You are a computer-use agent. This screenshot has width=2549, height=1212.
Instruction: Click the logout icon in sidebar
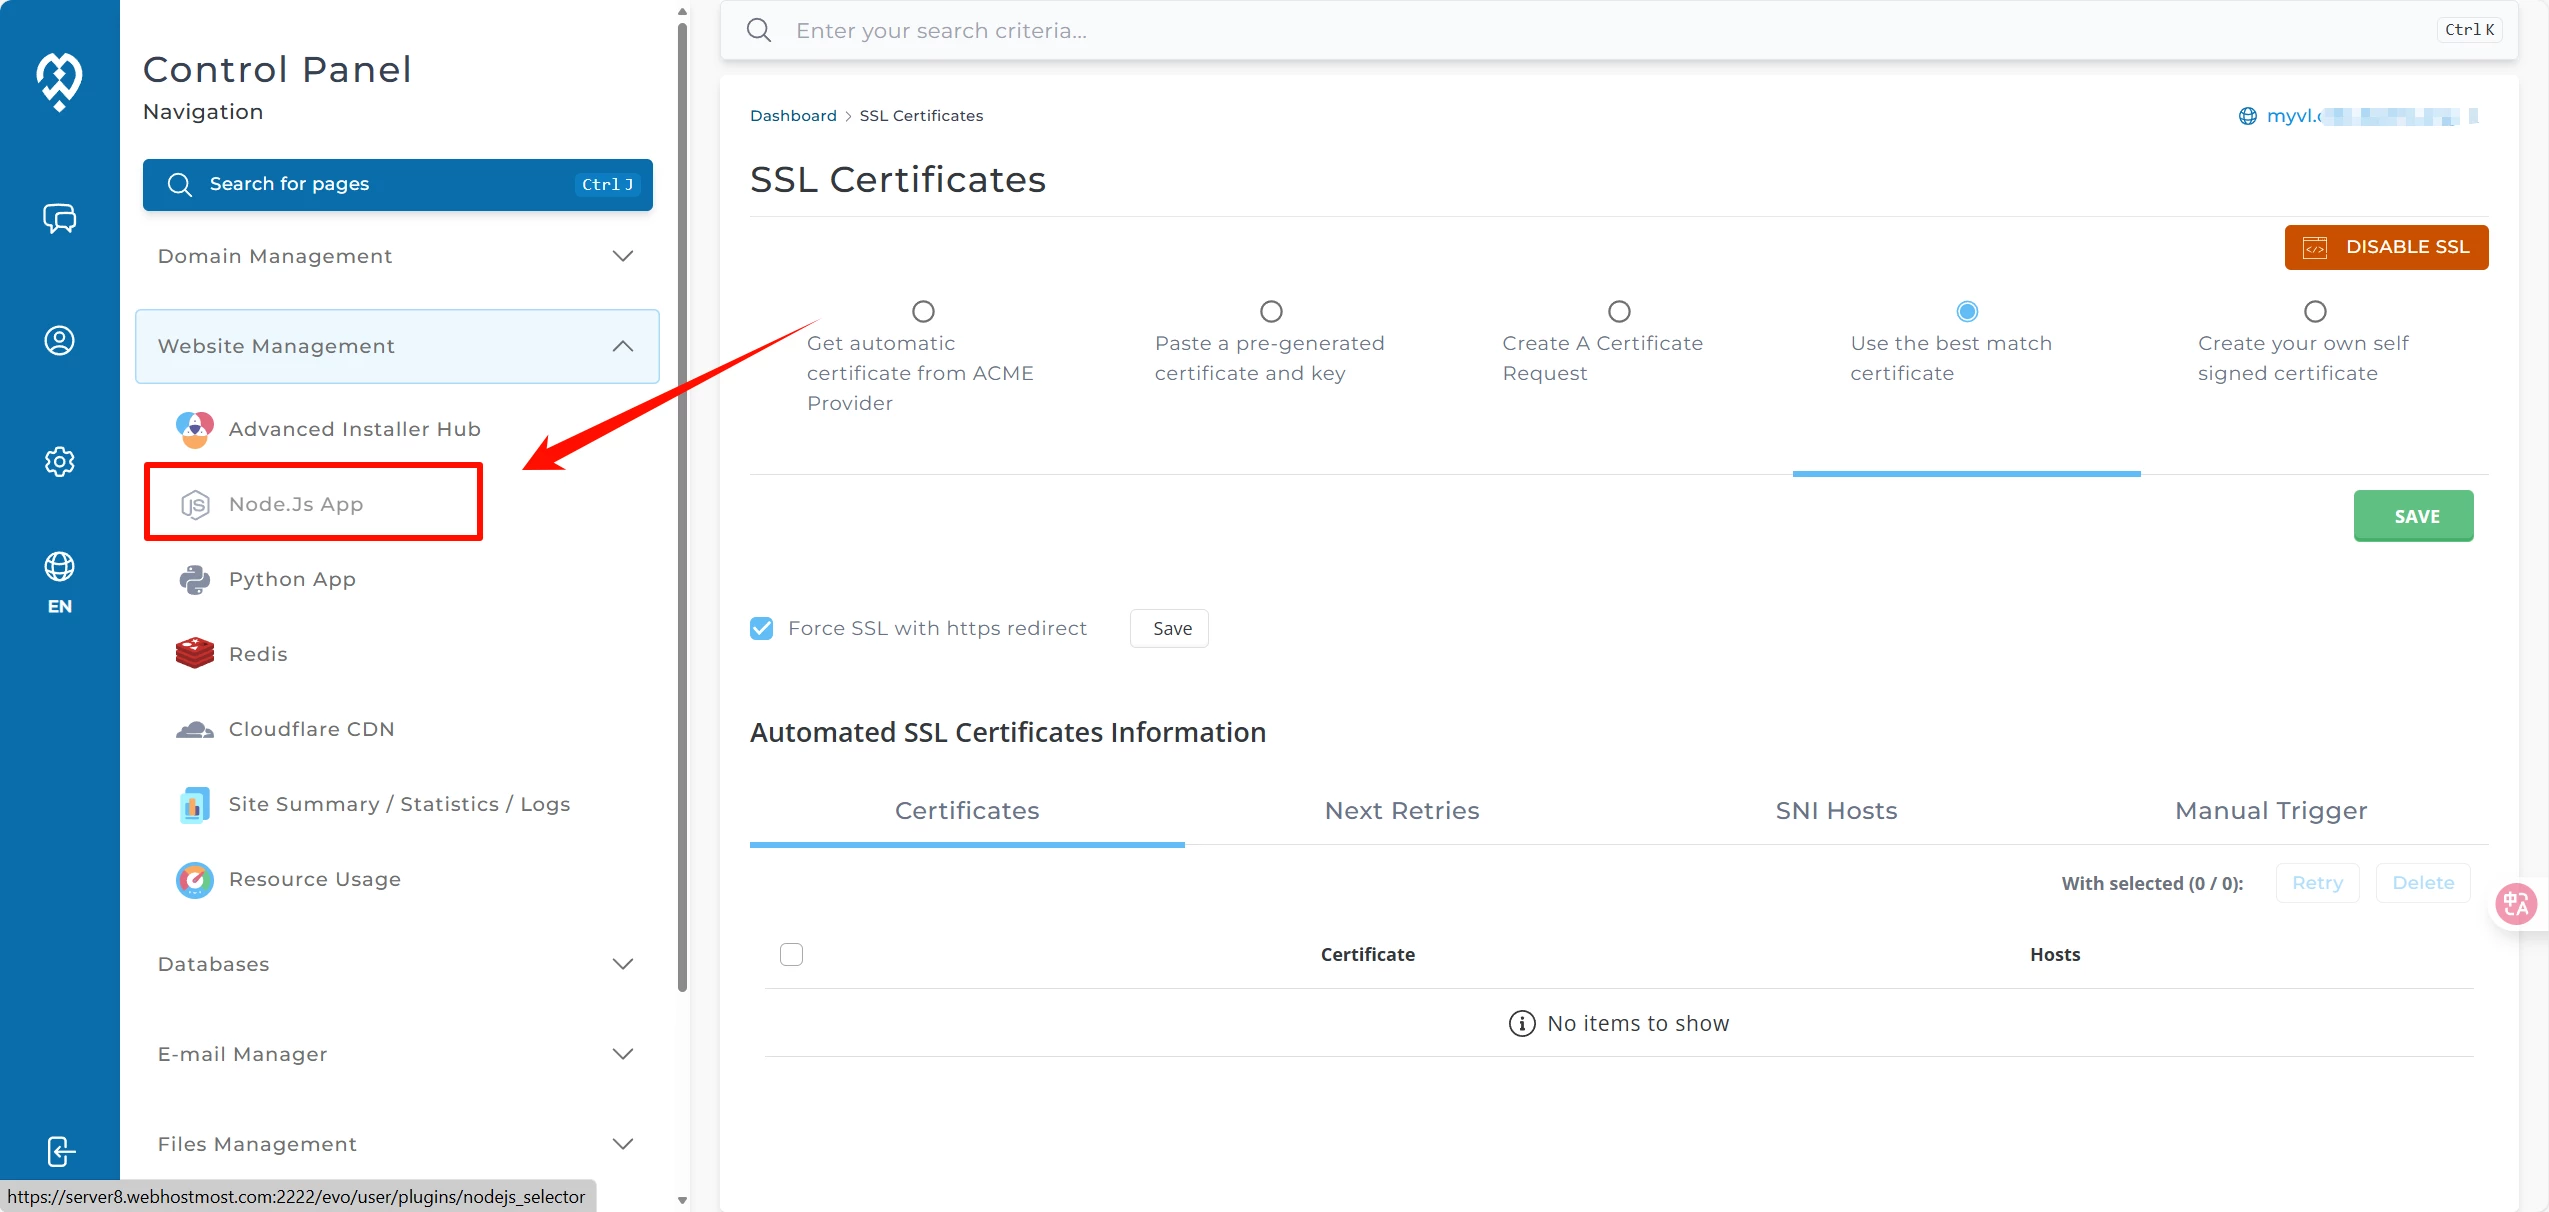(x=59, y=1151)
